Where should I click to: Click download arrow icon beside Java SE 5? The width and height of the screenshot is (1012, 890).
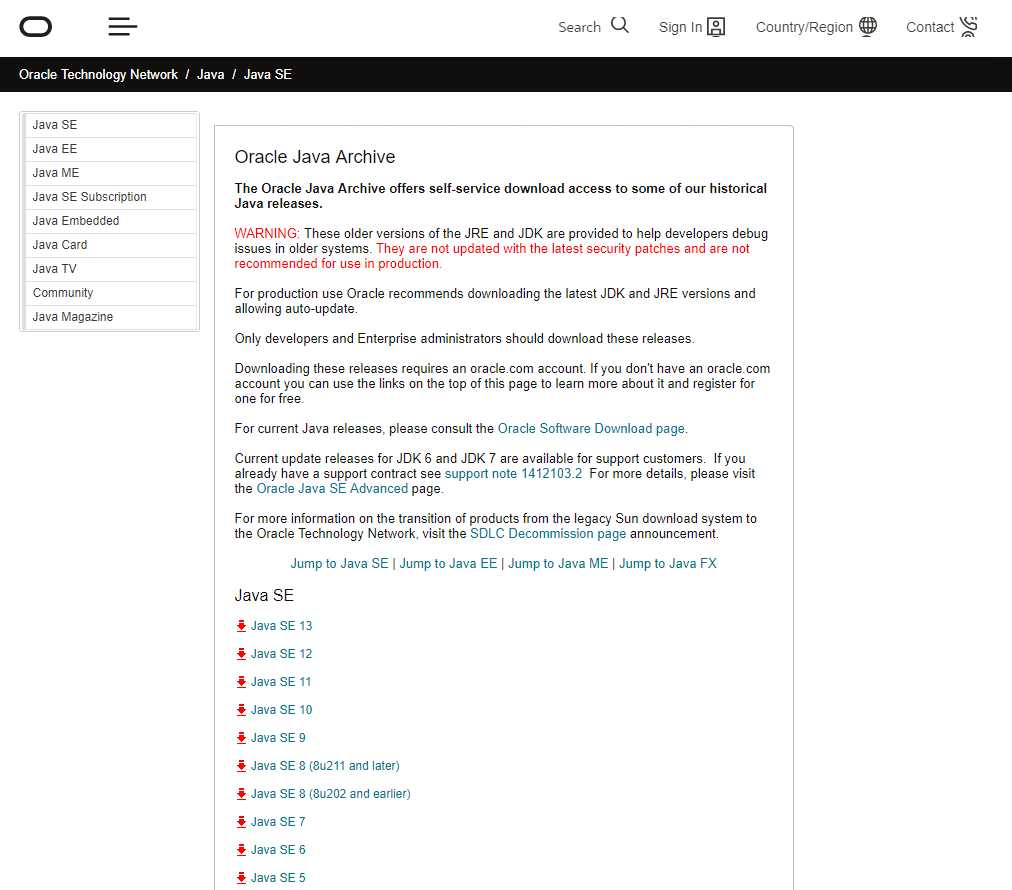pyautogui.click(x=241, y=878)
